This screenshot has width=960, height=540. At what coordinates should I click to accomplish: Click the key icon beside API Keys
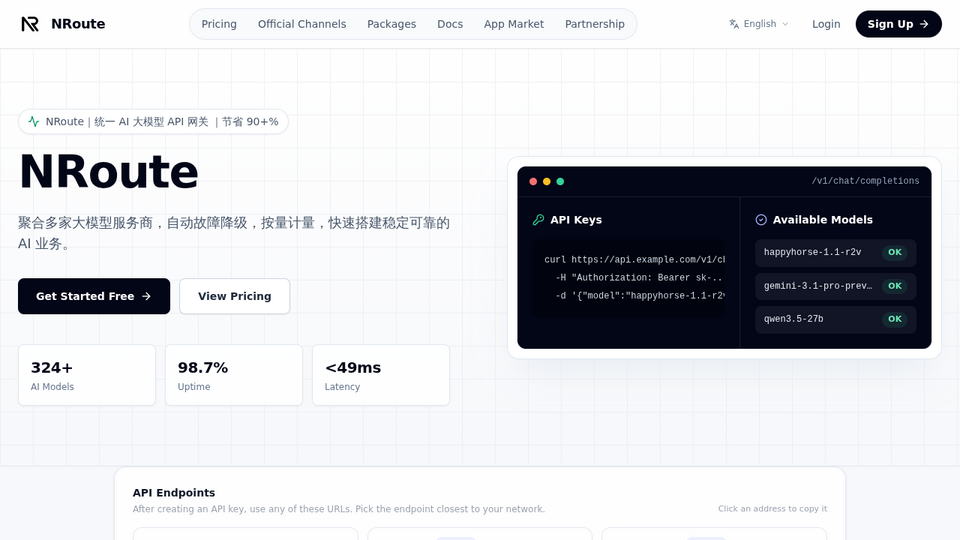point(538,220)
